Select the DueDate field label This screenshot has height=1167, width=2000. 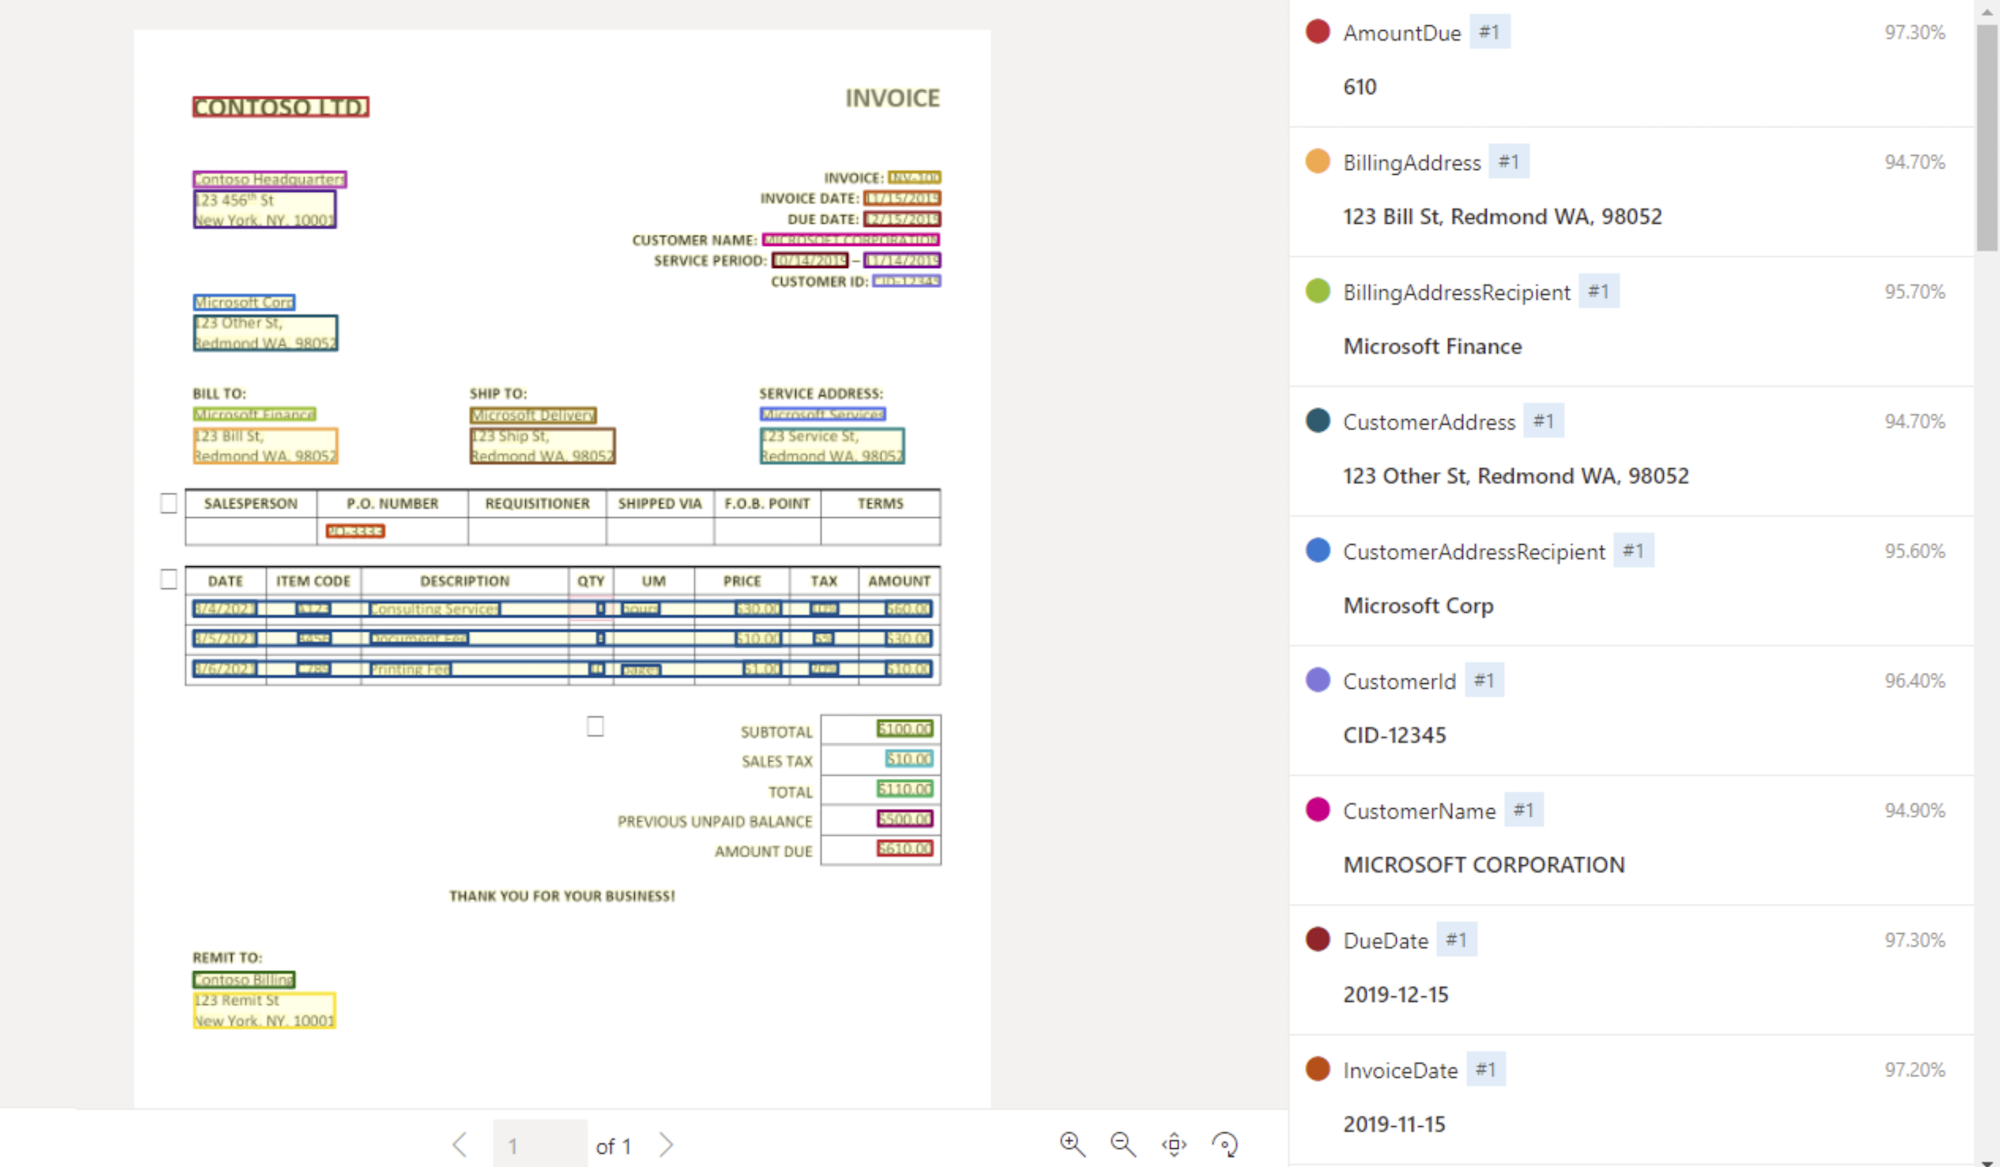pyautogui.click(x=1386, y=942)
